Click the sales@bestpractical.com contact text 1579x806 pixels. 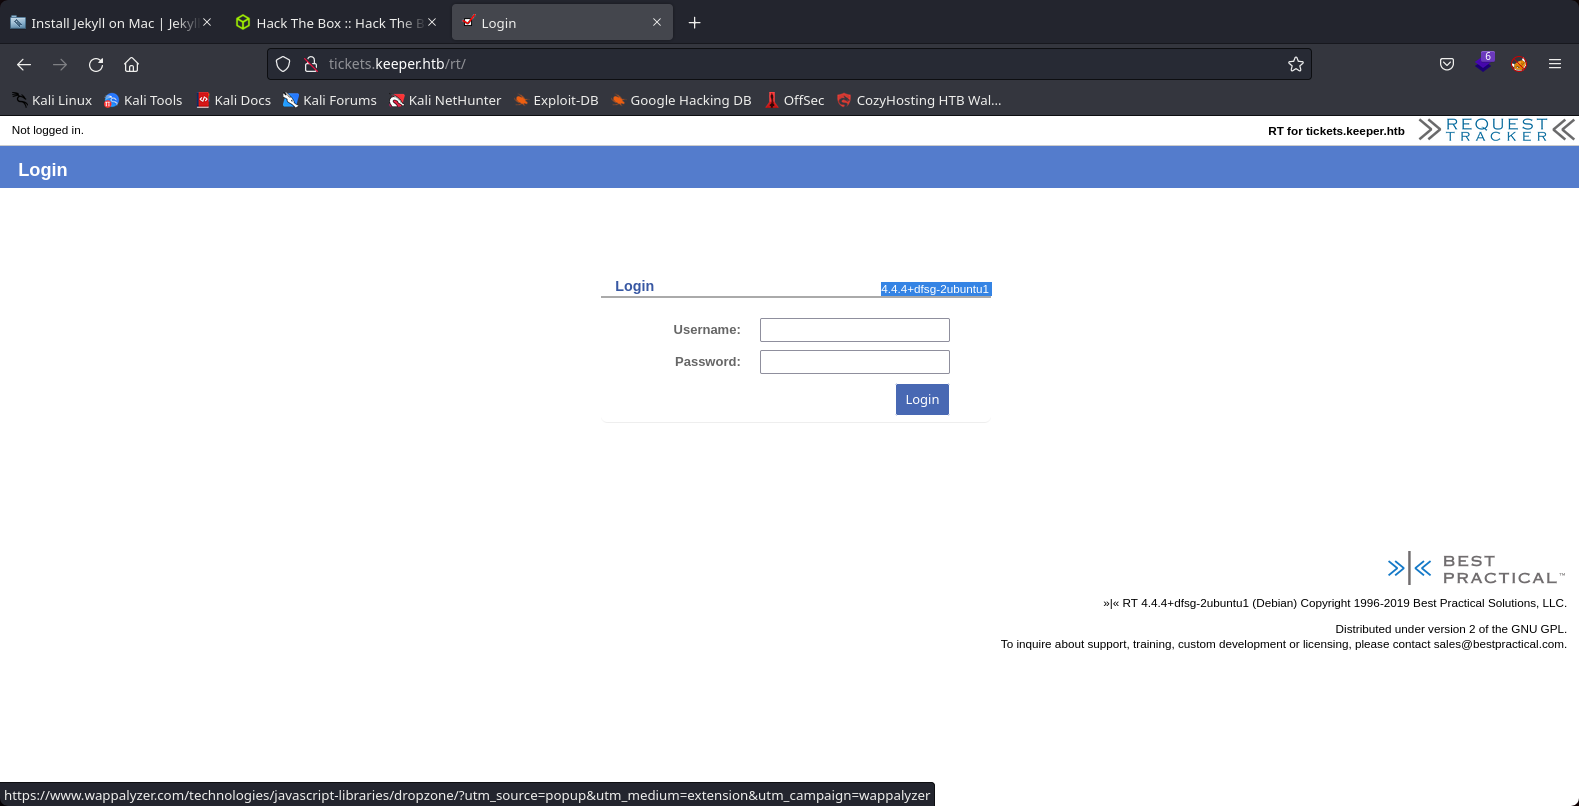point(1500,644)
